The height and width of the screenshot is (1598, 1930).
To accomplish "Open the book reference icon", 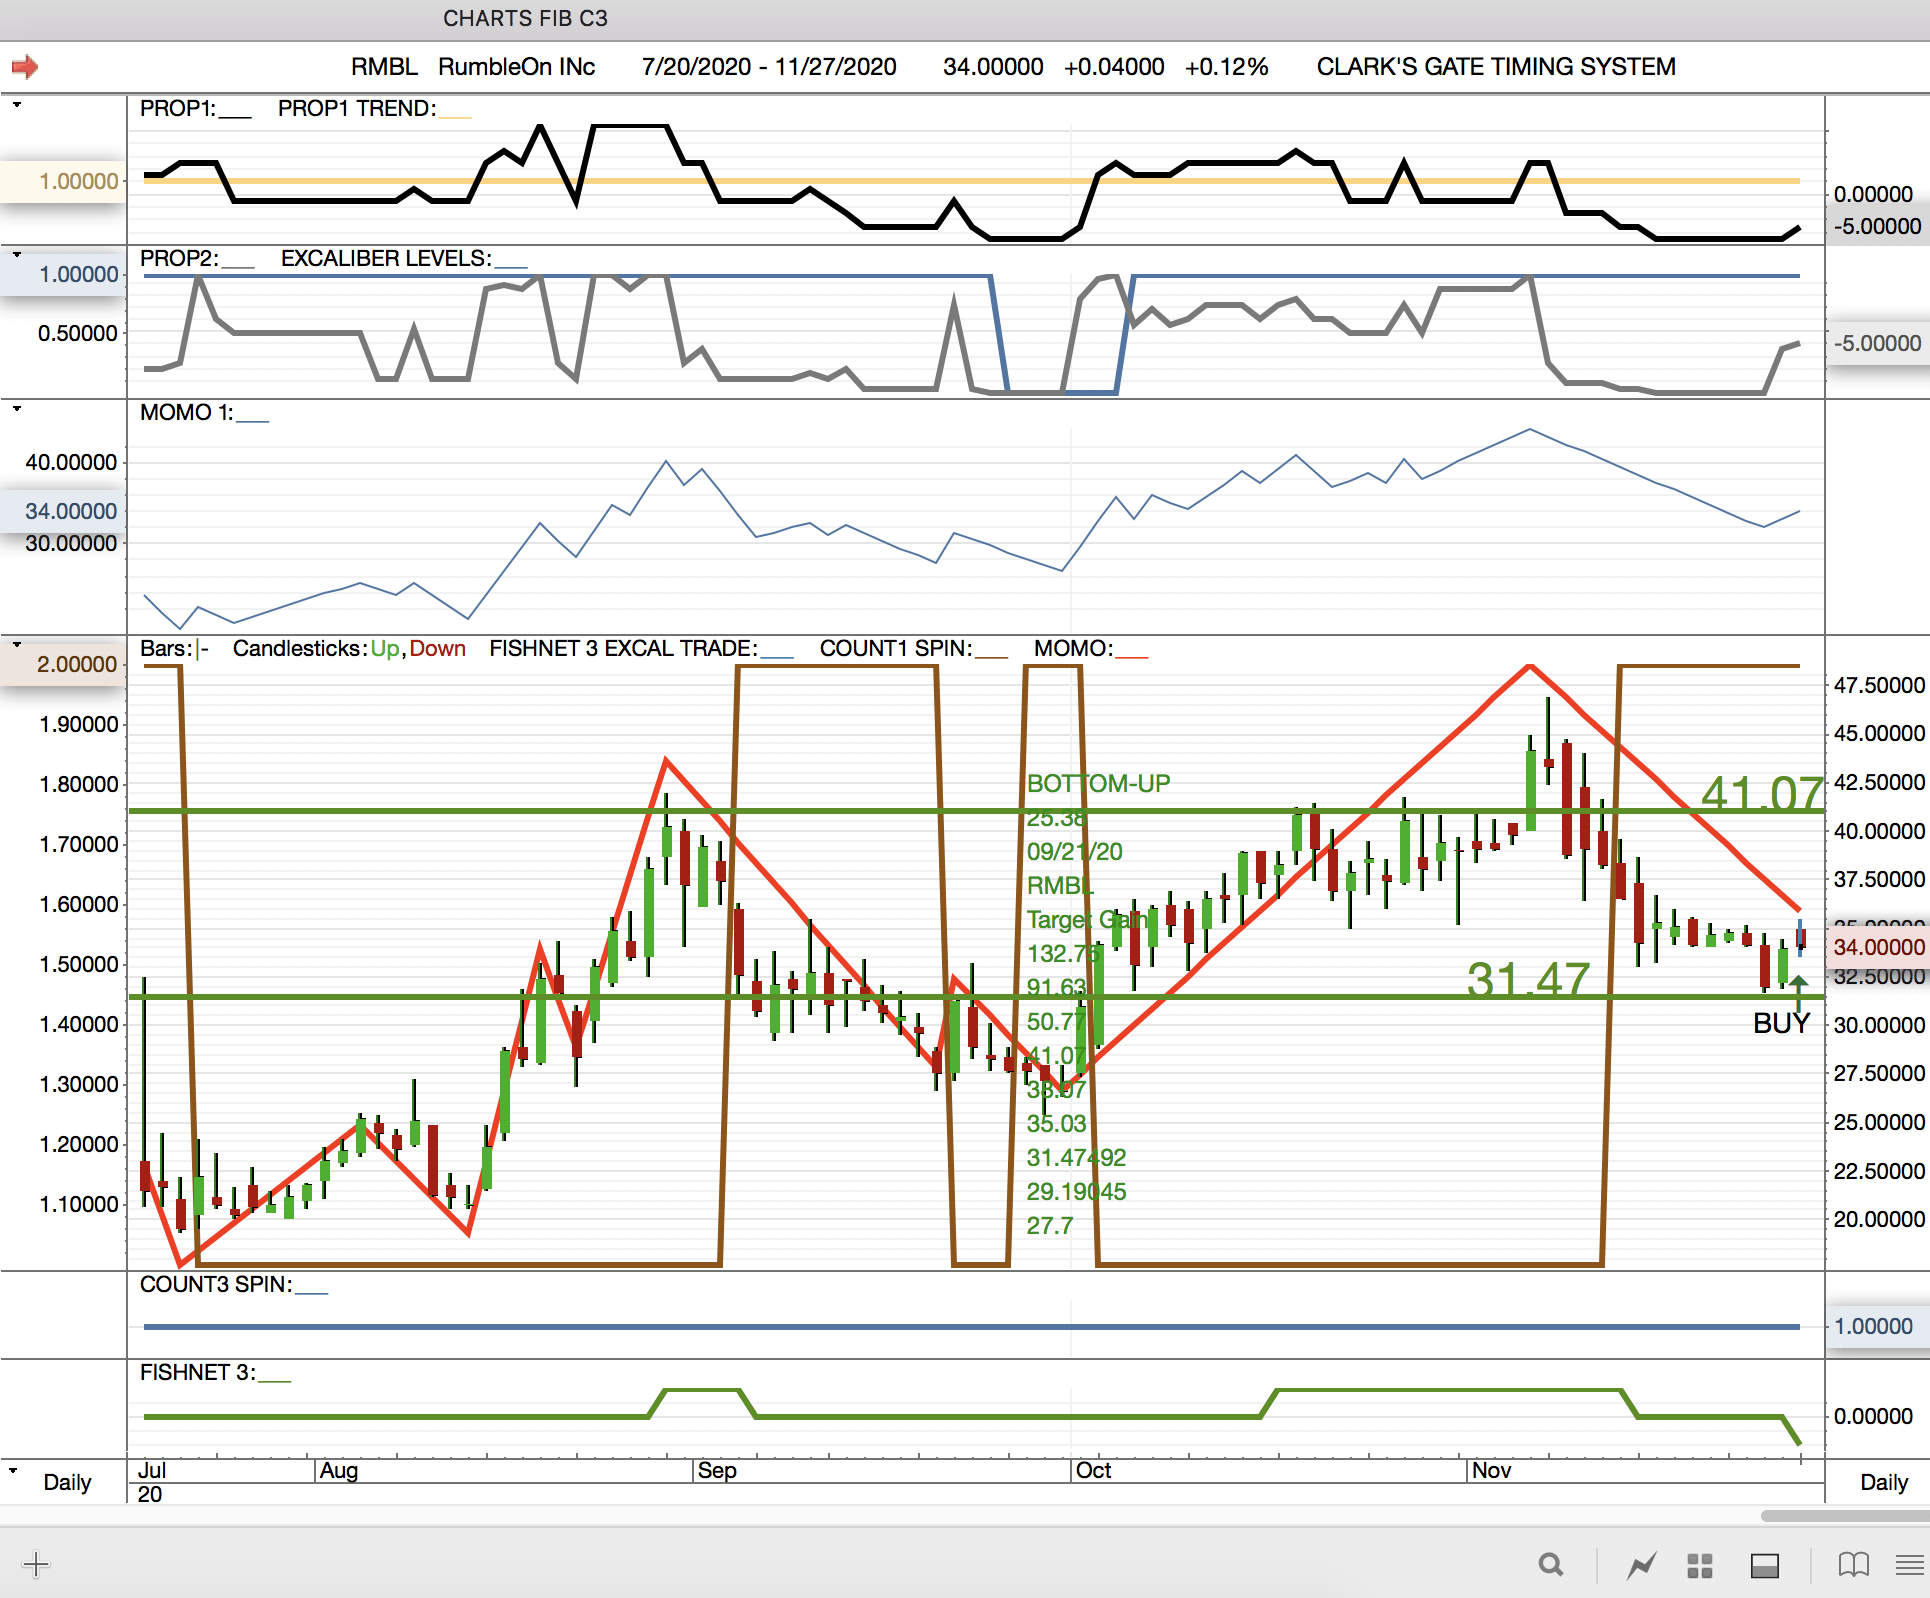I will click(1853, 1565).
